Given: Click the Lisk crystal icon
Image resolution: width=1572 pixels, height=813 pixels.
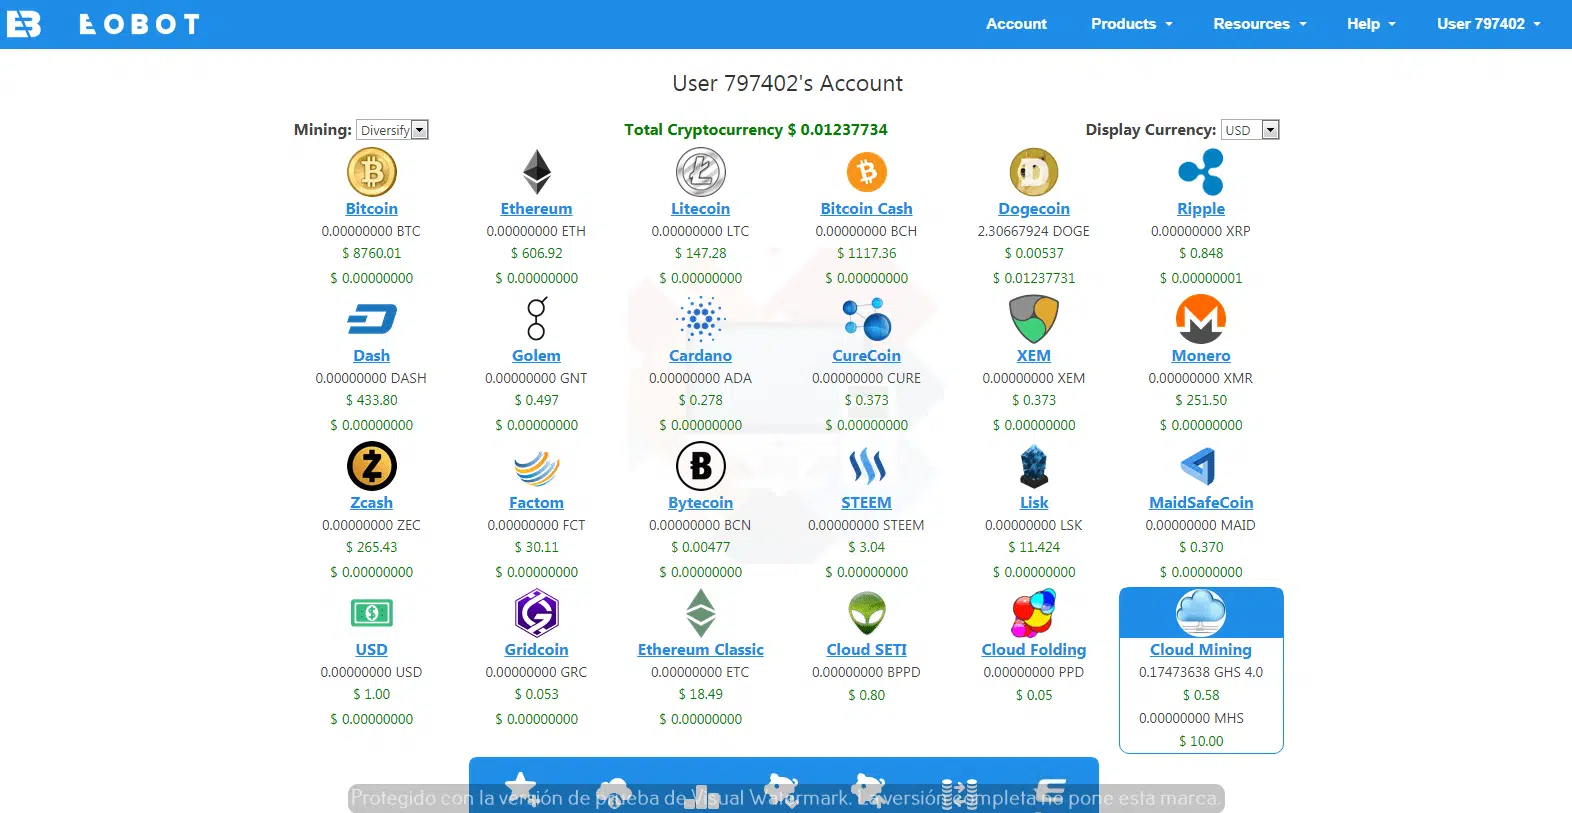Looking at the screenshot, I should point(1034,466).
